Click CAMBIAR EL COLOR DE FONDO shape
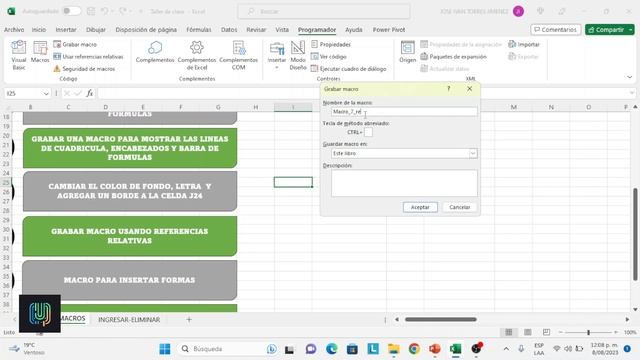640x360 pixels. [130, 191]
